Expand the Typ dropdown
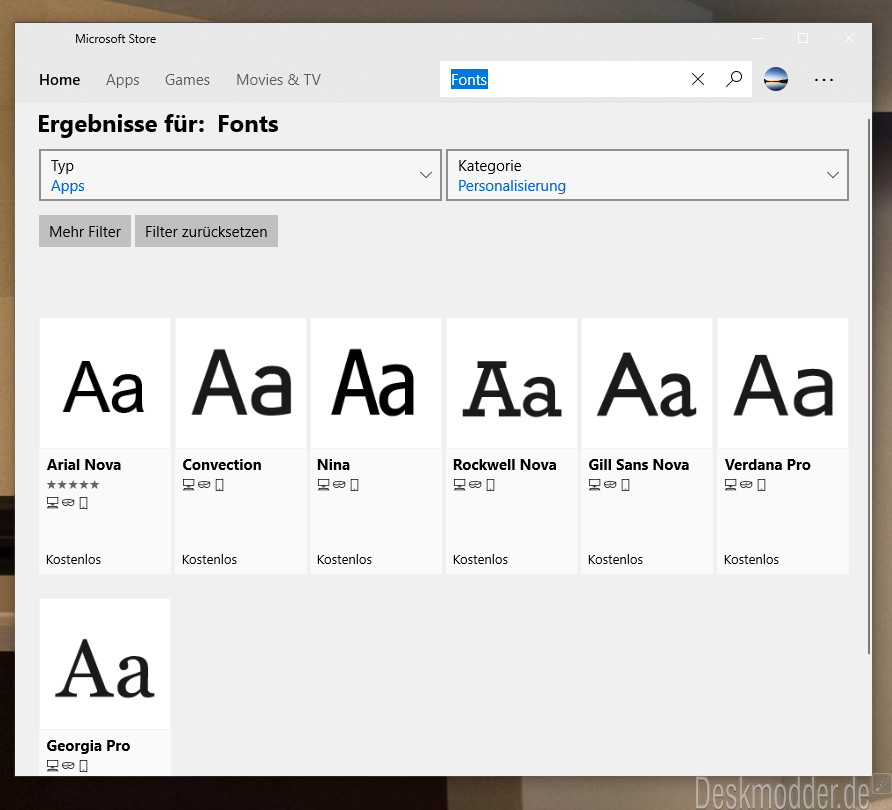892x810 pixels. (x=240, y=175)
